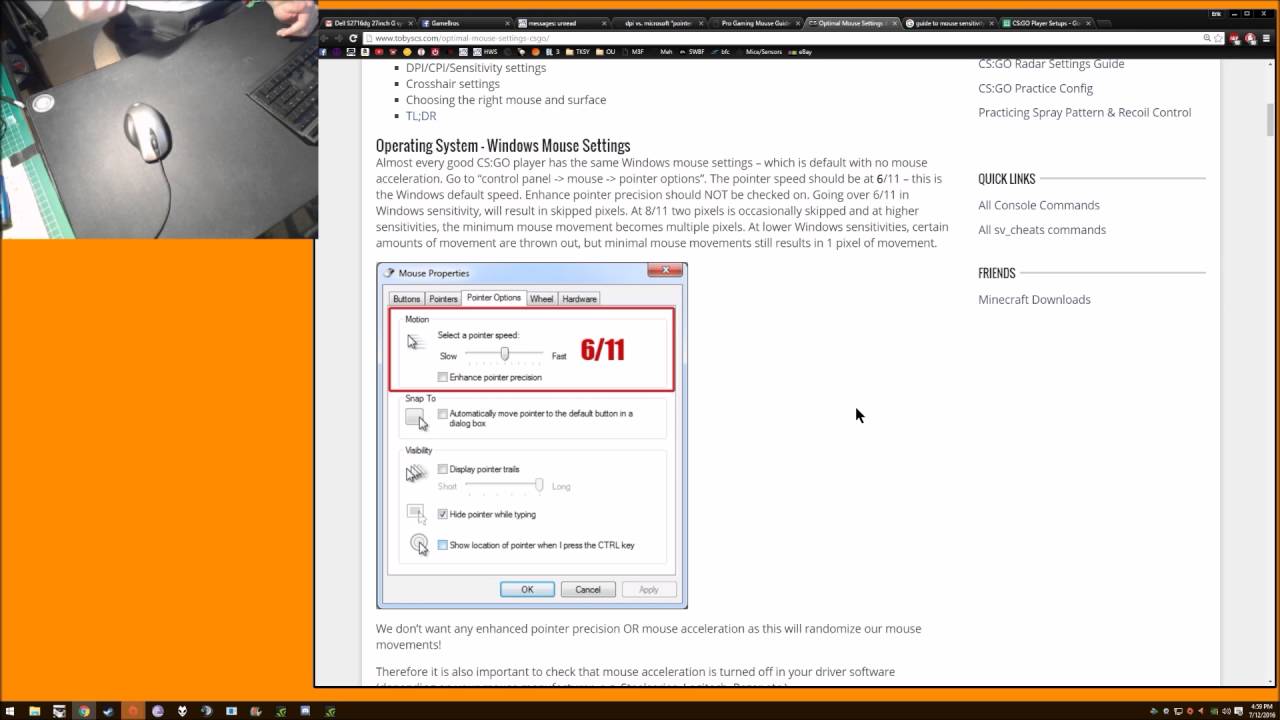Open the volume control in system tray
This screenshot has width=1280, height=720.
(1226, 711)
